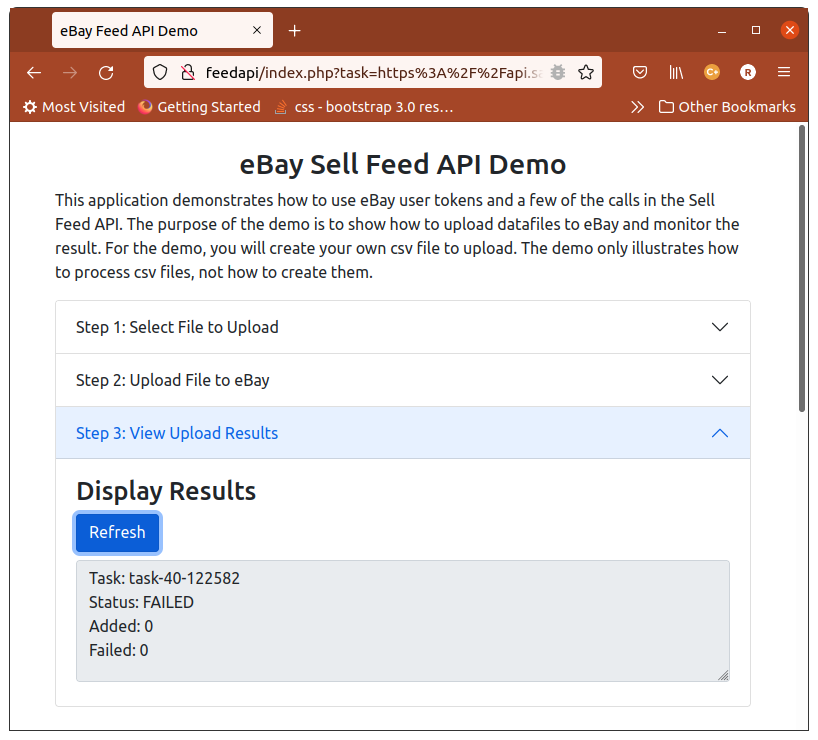This screenshot has width=818, height=740.
Task: Reload the current page
Action: tap(106, 73)
